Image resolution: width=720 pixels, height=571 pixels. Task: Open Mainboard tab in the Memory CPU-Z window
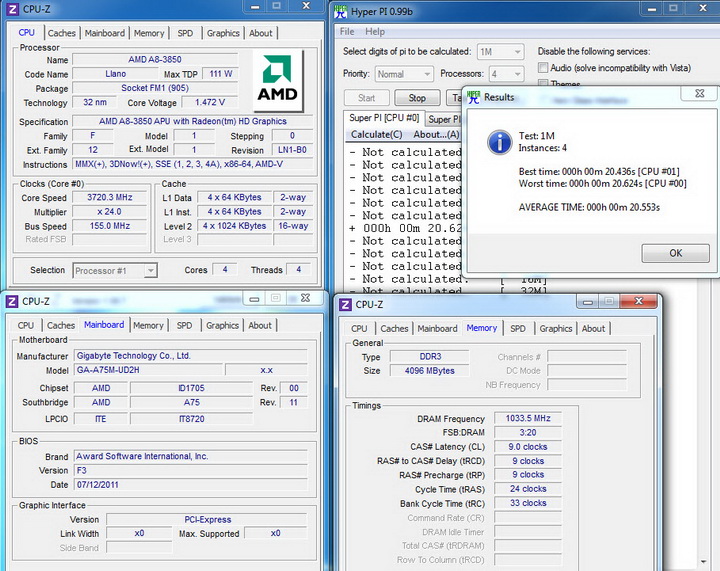[x=437, y=329]
